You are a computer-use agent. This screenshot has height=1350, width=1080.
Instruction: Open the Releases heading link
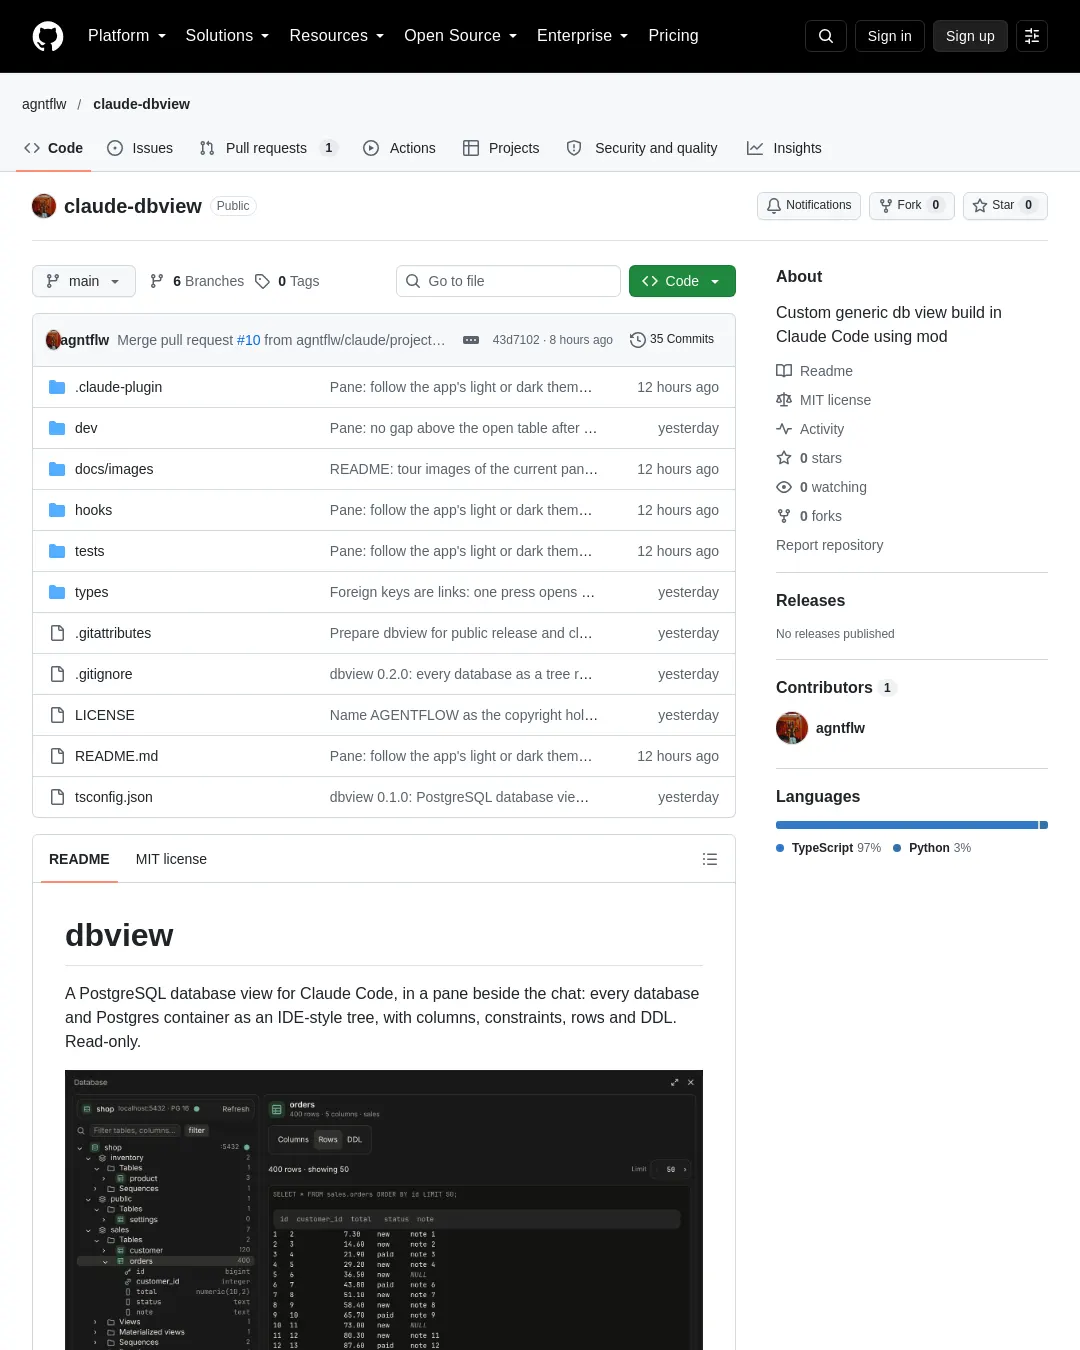[810, 600]
